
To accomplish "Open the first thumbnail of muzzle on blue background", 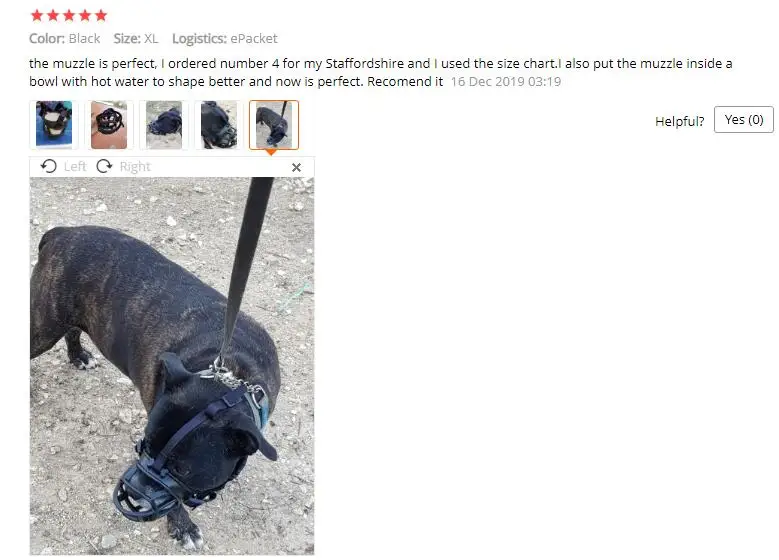I will pos(54,125).
